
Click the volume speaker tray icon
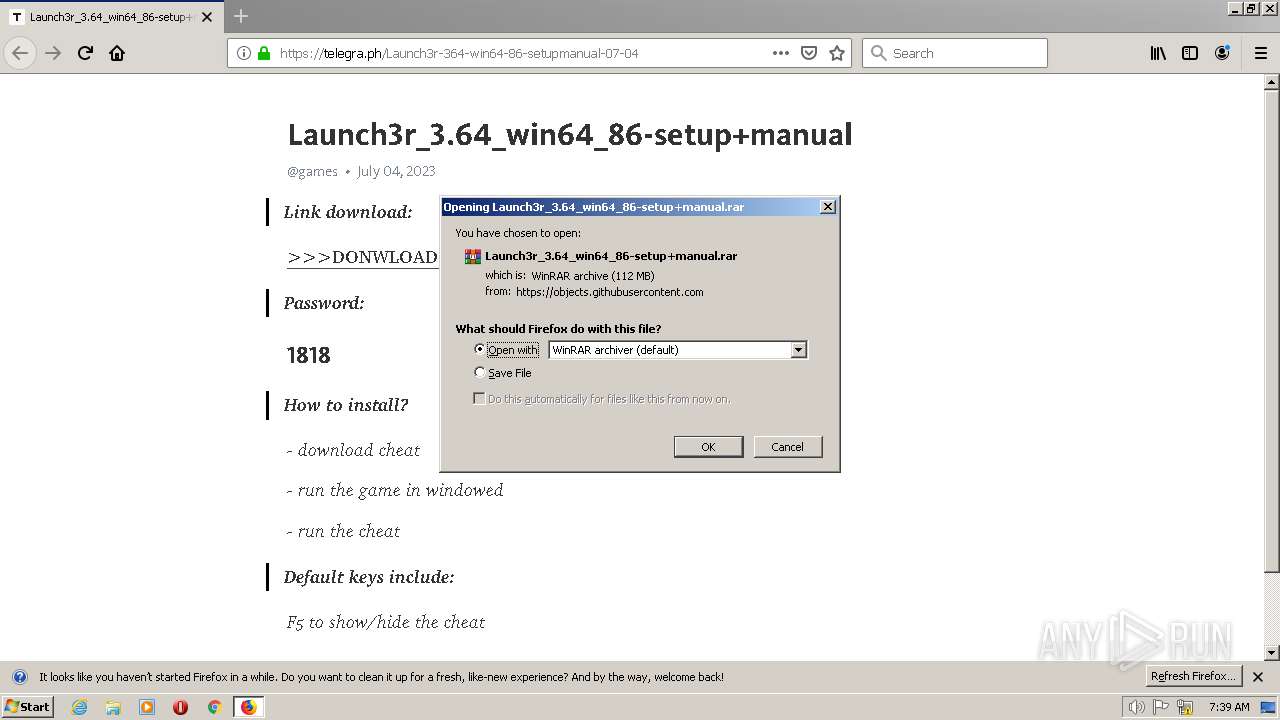click(x=1137, y=707)
